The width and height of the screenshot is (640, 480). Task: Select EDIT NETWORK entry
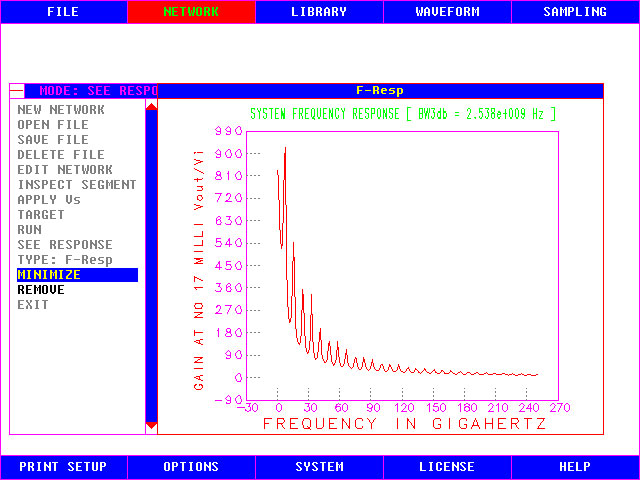tap(65, 170)
